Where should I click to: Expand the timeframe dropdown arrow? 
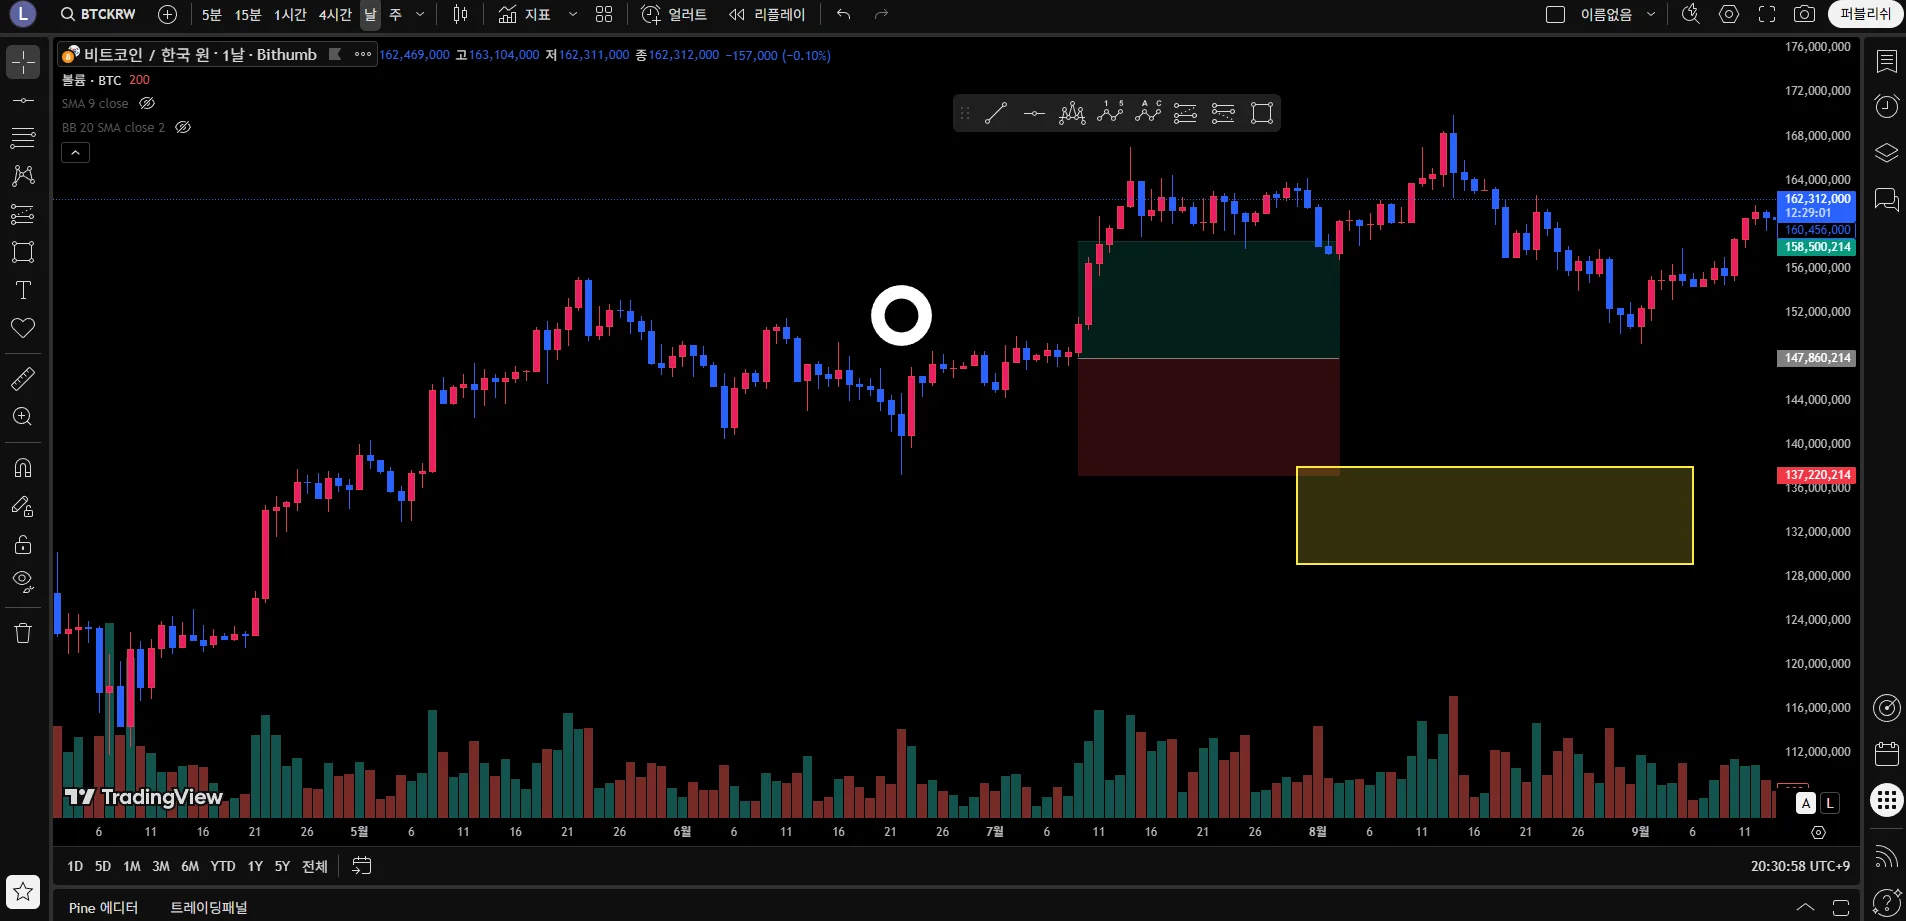(x=420, y=14)
